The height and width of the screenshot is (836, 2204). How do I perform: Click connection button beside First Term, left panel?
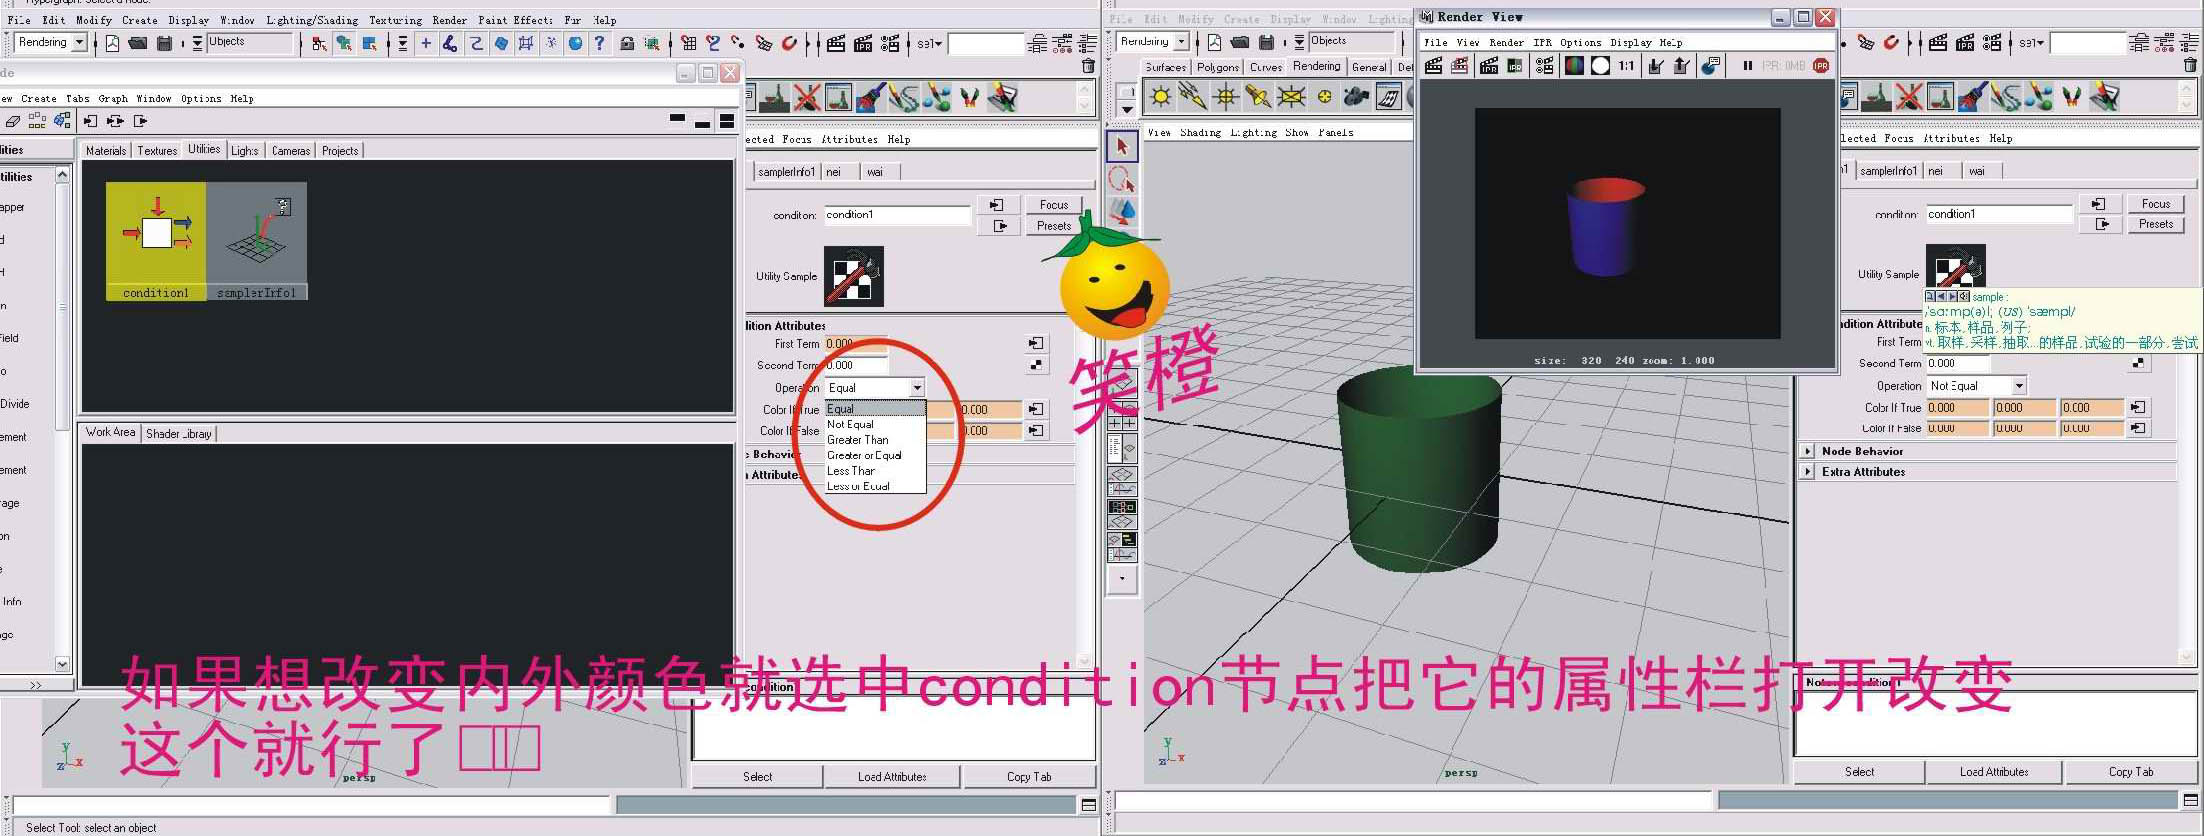(1036, 343)
